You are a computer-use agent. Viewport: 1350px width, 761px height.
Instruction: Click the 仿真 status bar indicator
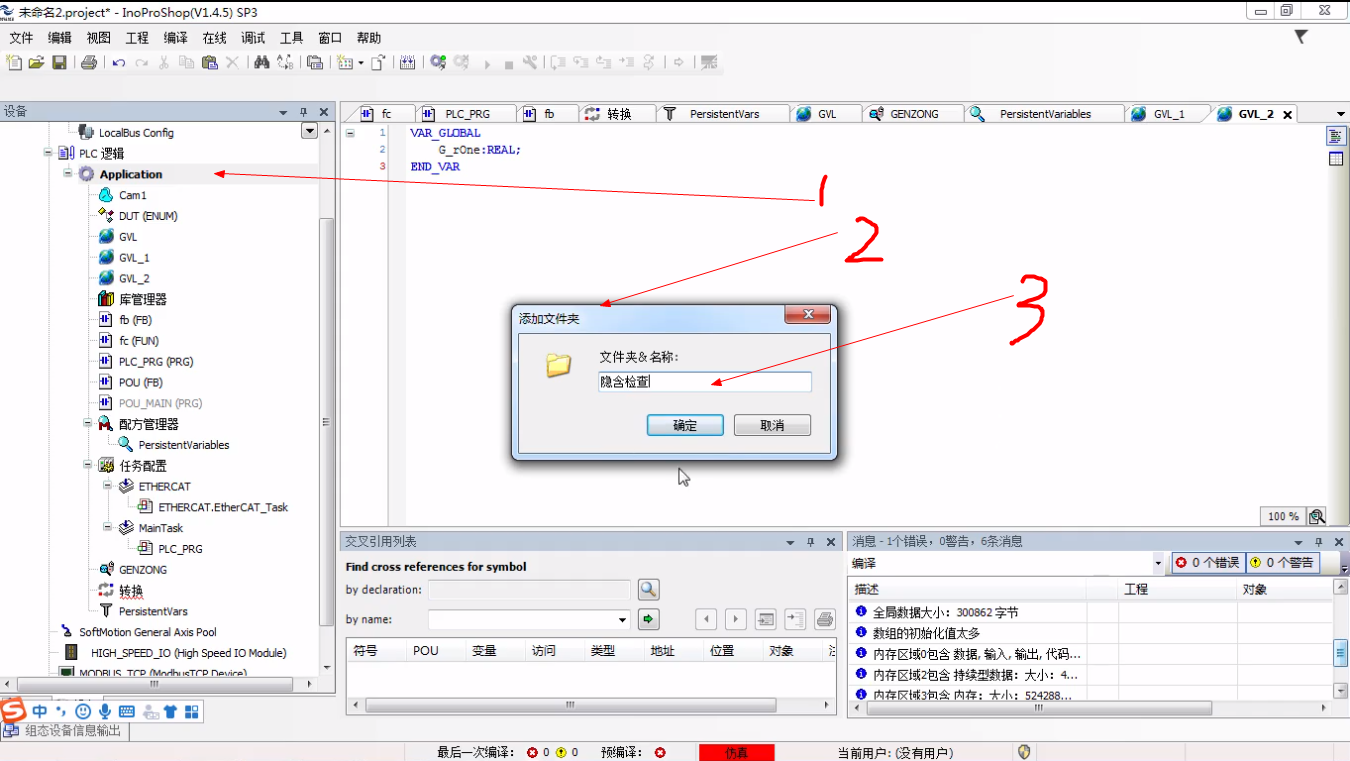tap(737, 752)
